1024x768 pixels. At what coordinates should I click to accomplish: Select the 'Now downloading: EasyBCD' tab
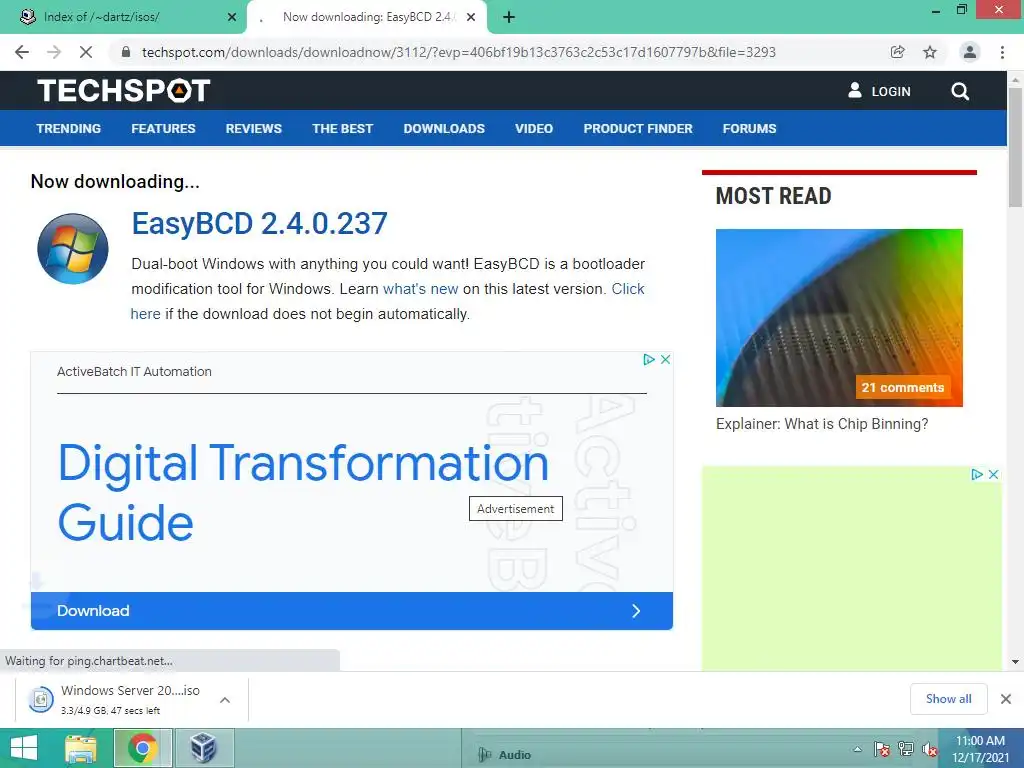(x=367, y=17)
